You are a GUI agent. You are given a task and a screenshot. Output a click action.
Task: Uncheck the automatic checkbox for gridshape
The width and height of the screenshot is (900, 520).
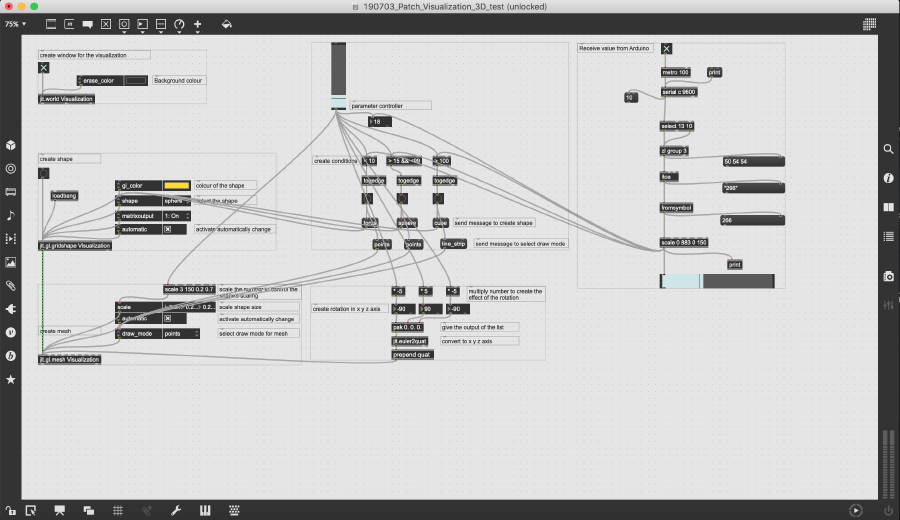pyautogui.click(x=168, y=229)
